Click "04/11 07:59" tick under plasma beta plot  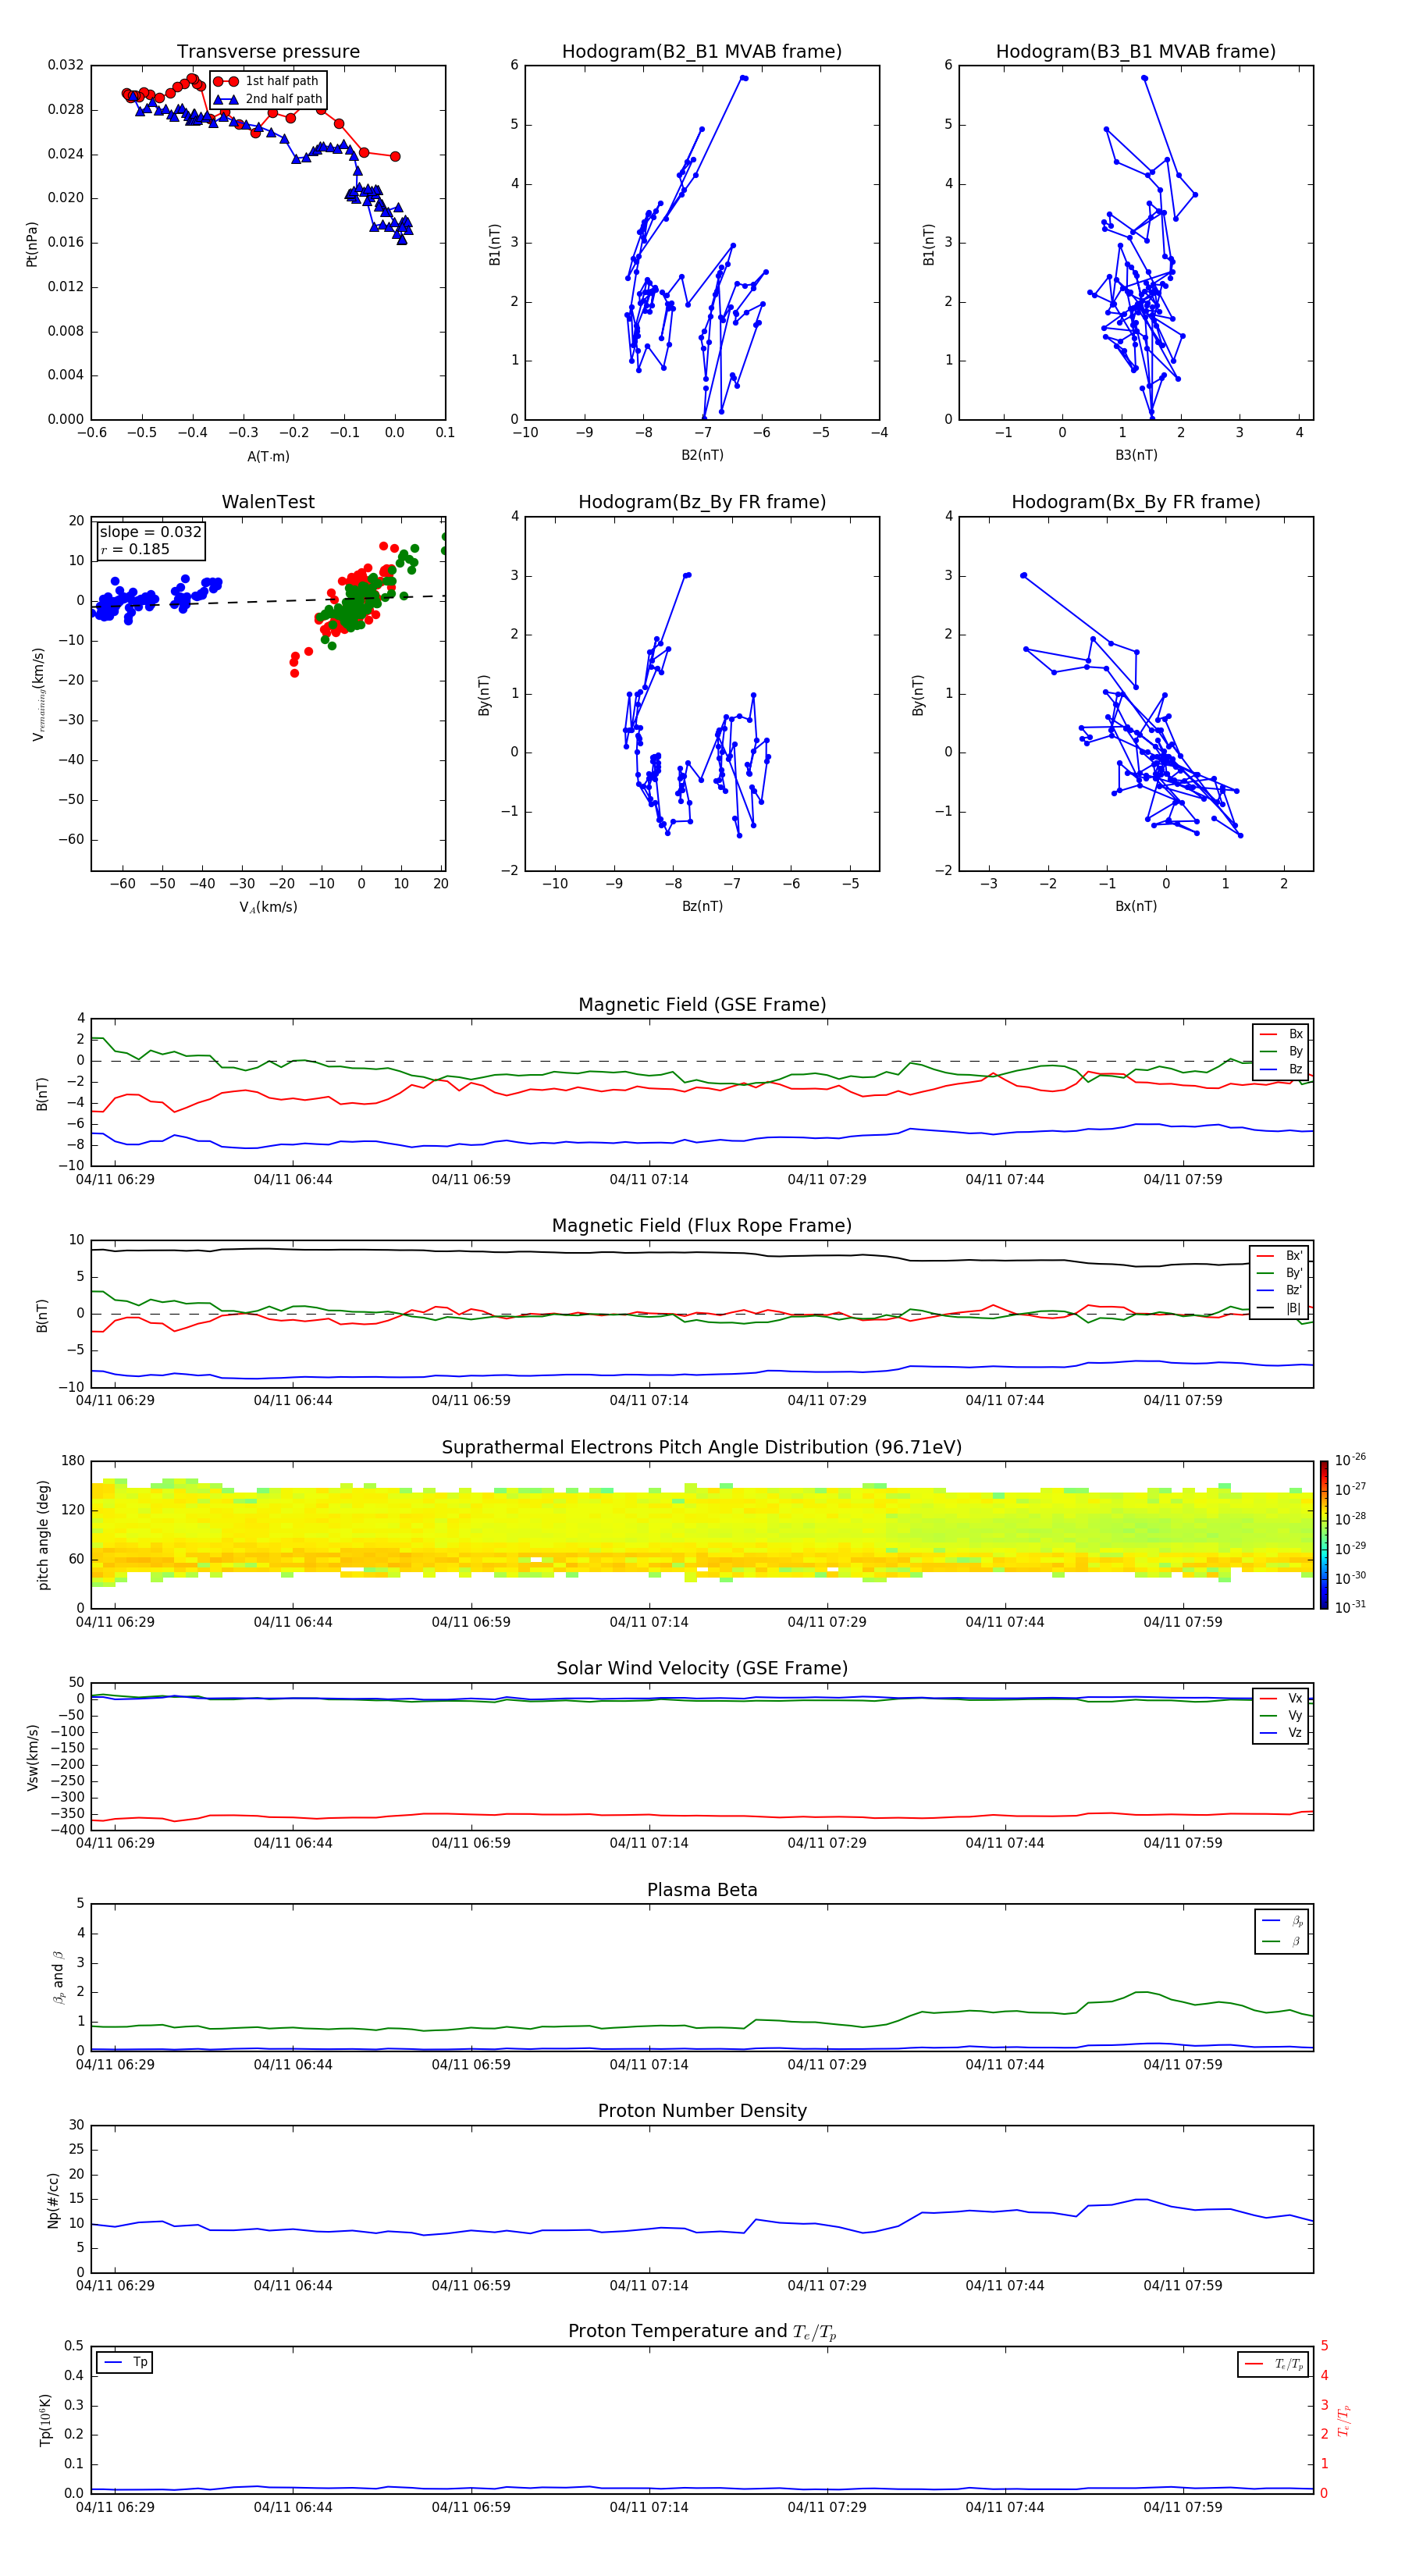1183,2064
